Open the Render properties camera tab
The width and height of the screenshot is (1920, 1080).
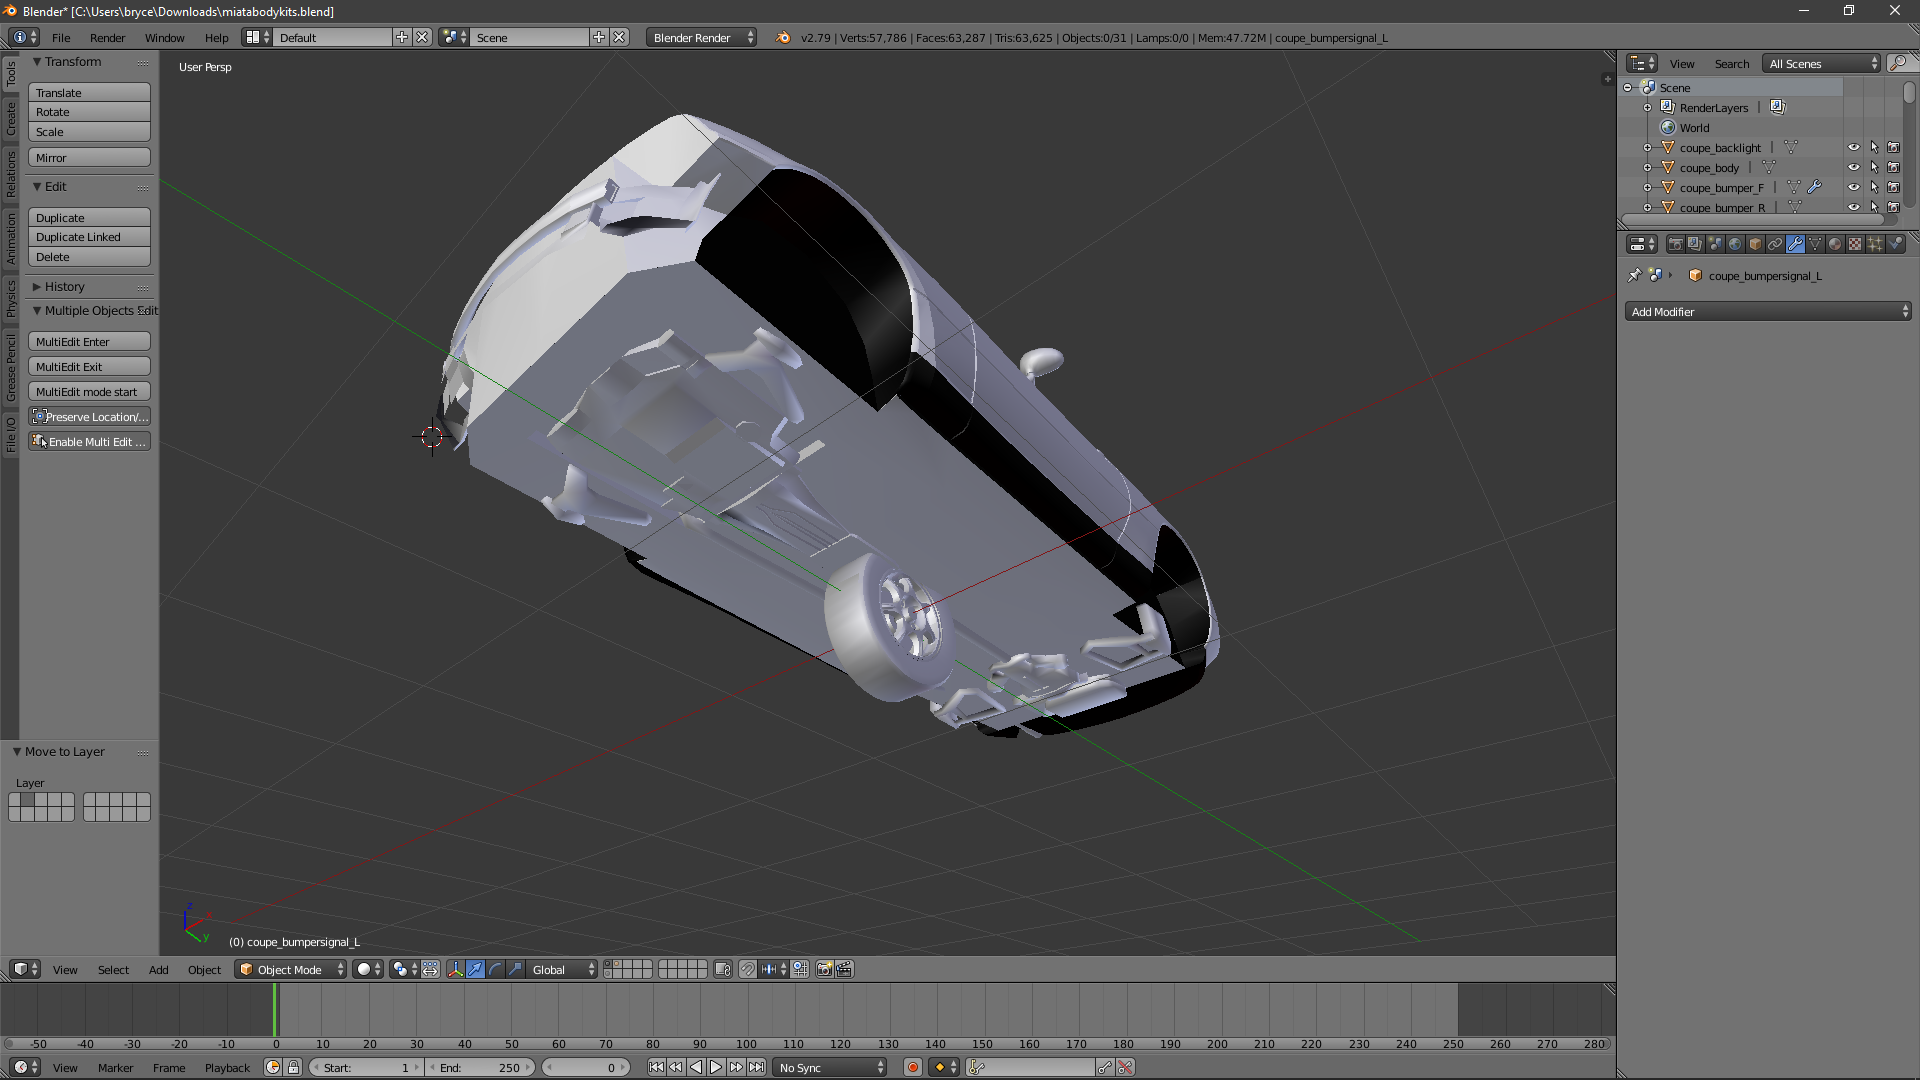(x=1675, y=244)
